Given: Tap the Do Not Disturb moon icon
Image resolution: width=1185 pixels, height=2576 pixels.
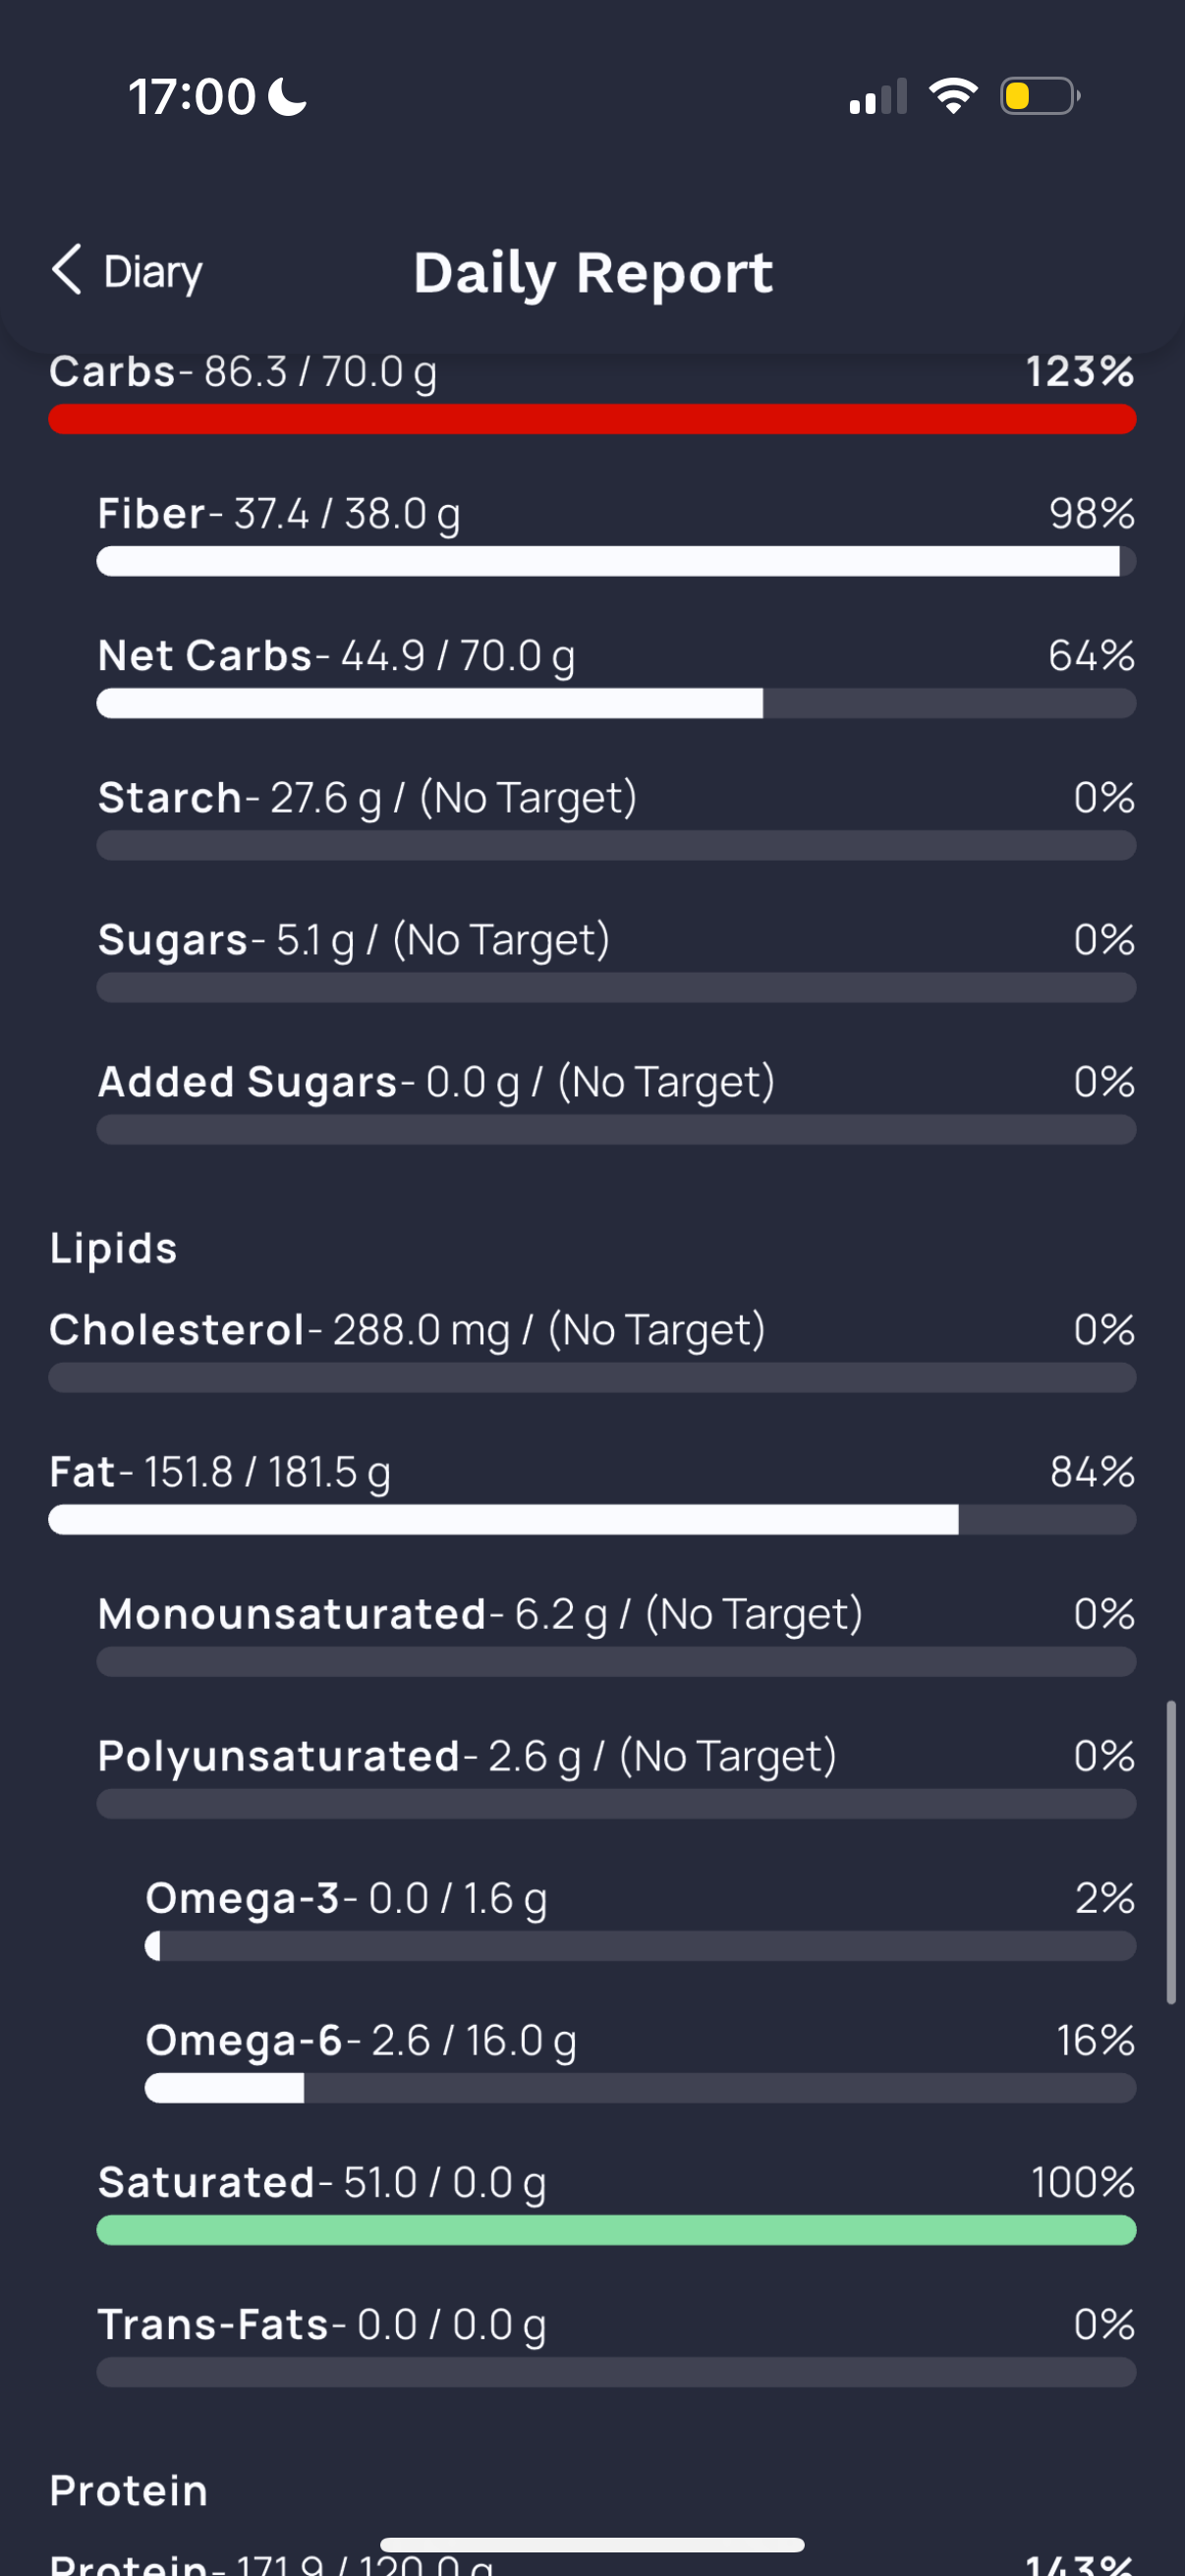Looking at the screenshot, I should point(288,97).
